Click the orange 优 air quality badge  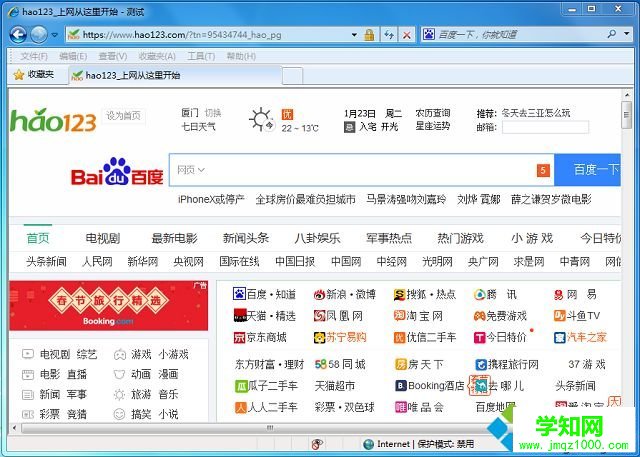pyautogui.click(x=287, y=114)
